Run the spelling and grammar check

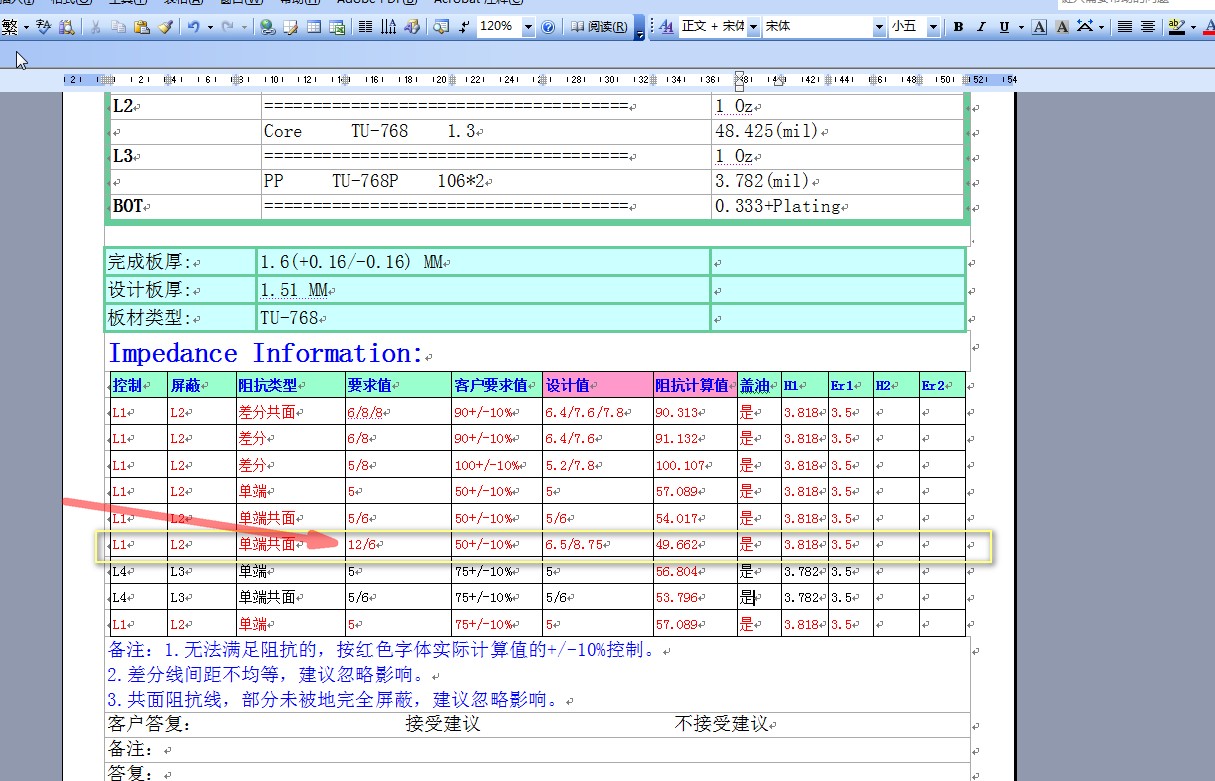[43, 27]
